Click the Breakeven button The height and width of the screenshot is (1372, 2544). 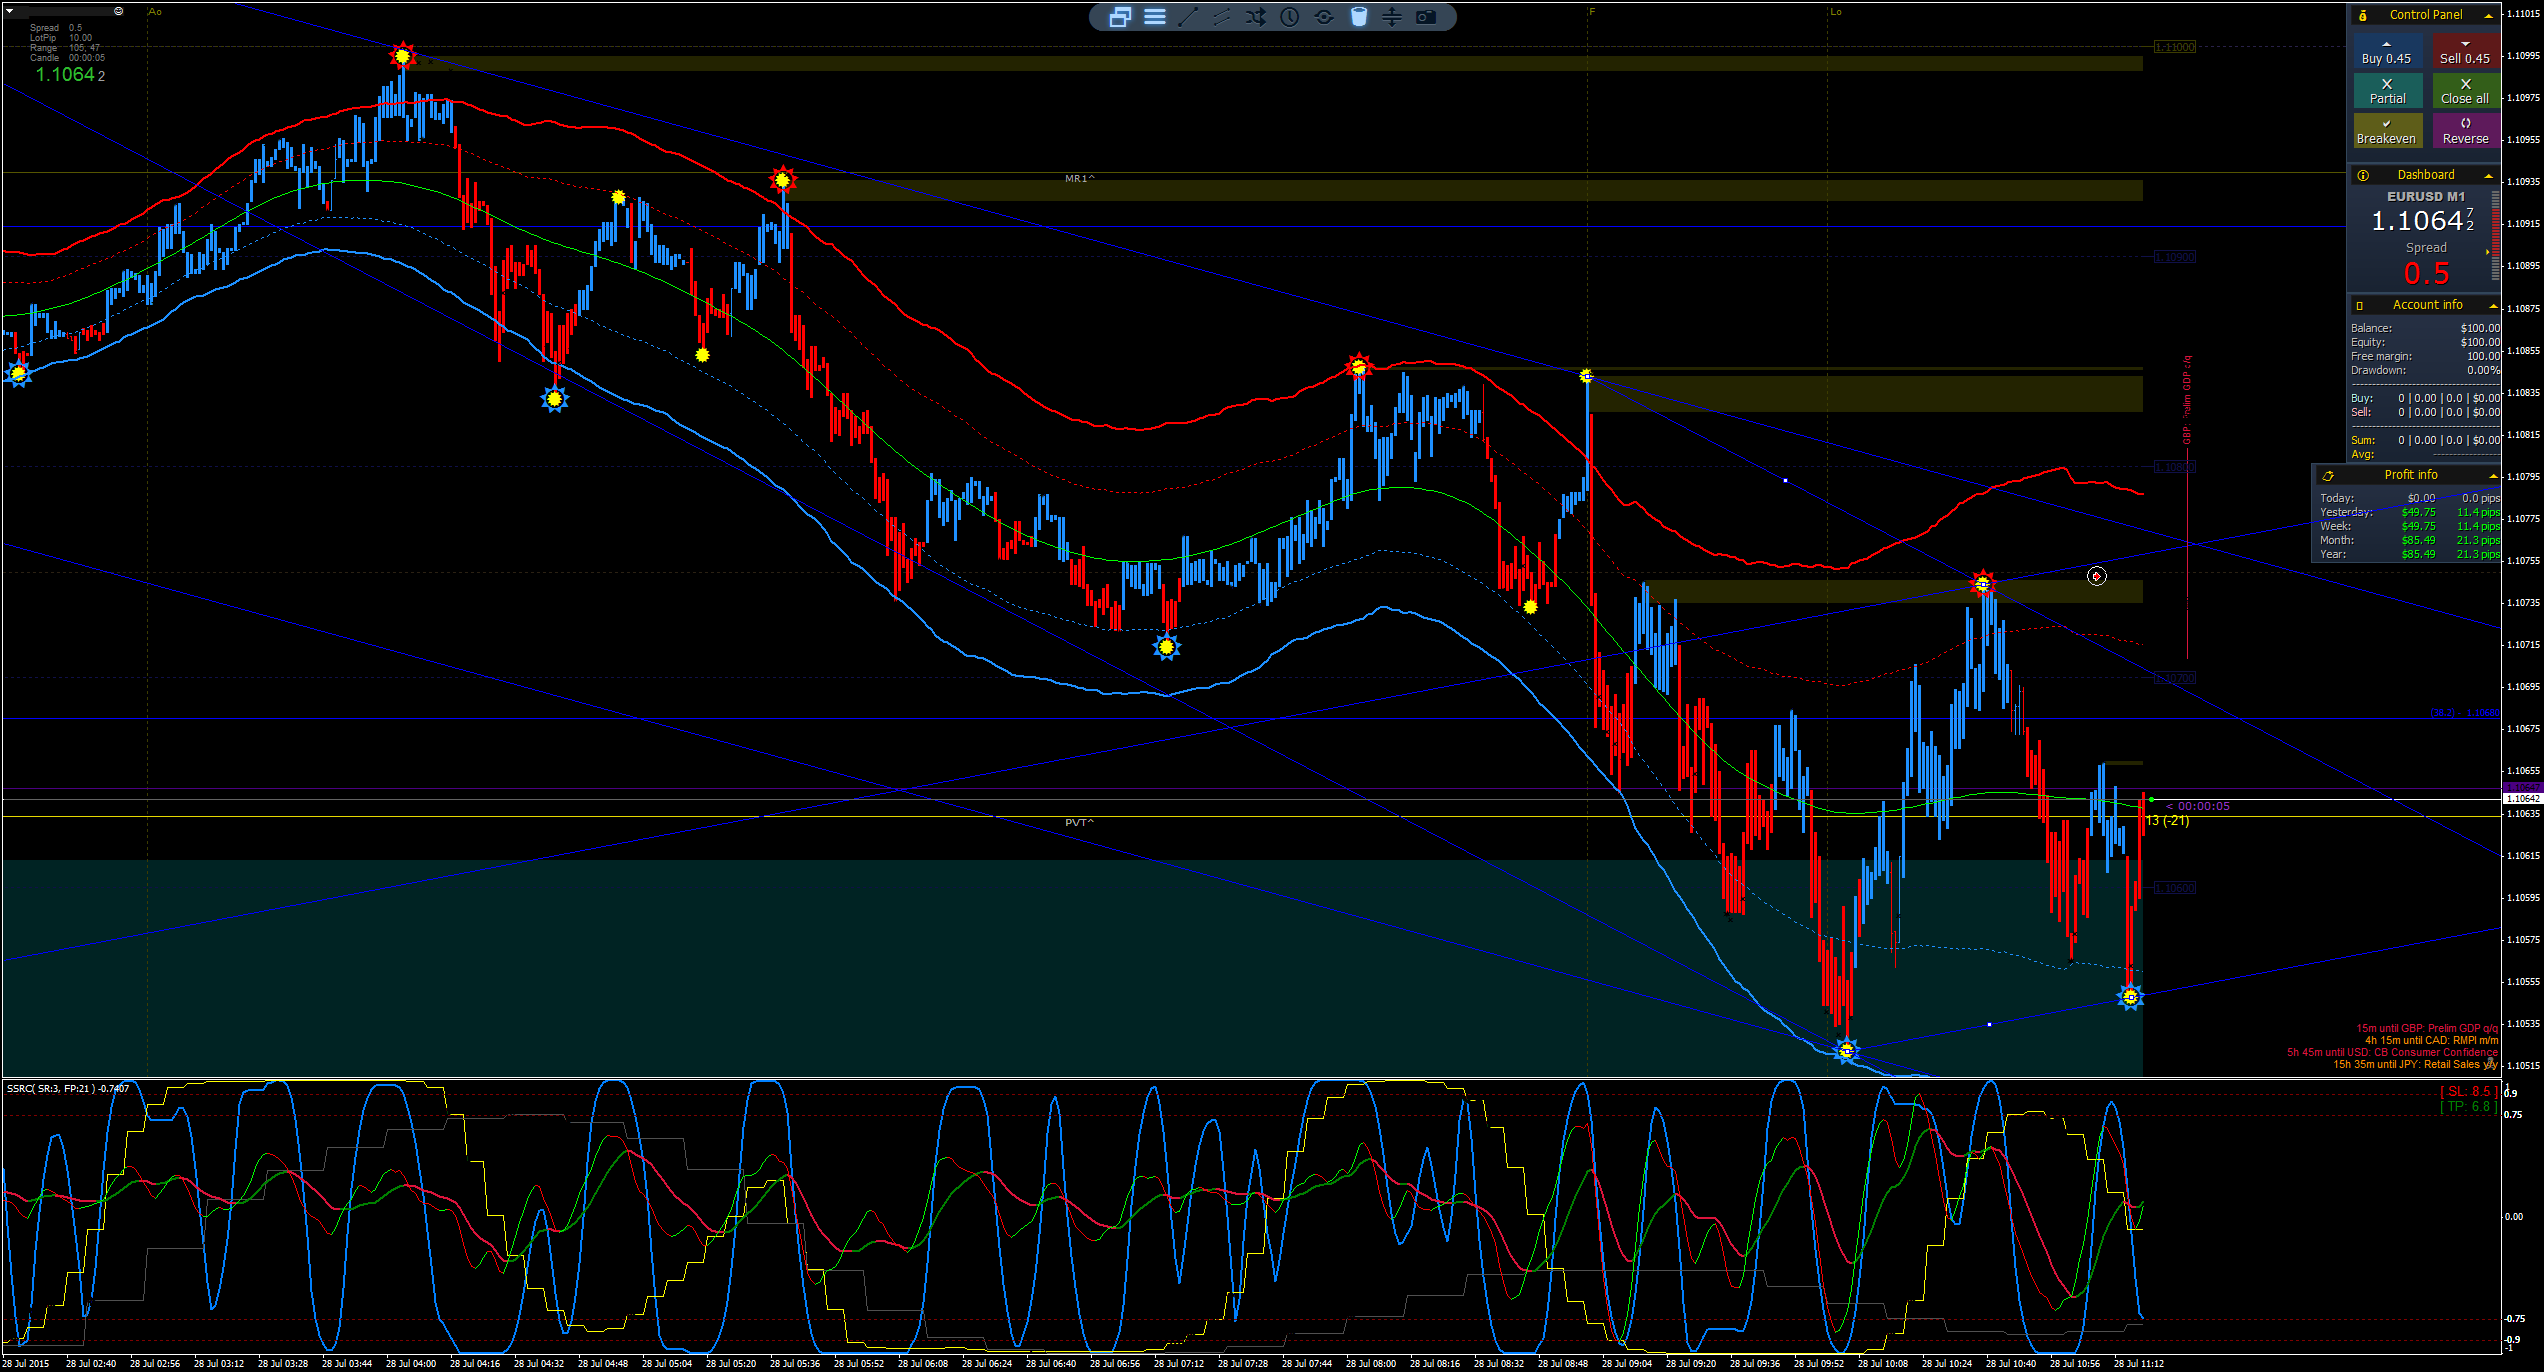[2387, 131]
